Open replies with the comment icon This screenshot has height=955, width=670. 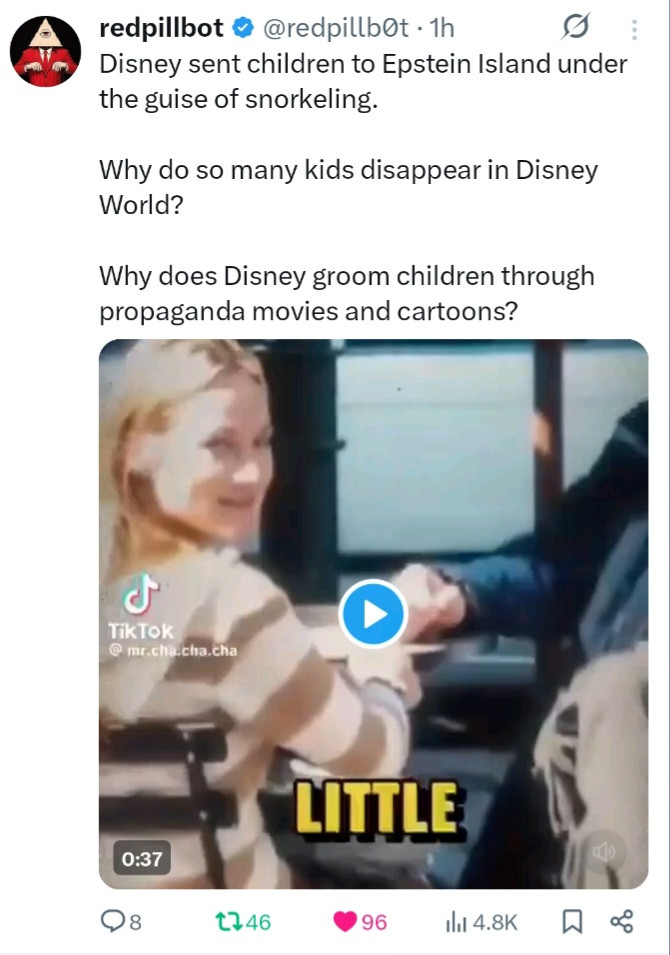pos(113,922)
